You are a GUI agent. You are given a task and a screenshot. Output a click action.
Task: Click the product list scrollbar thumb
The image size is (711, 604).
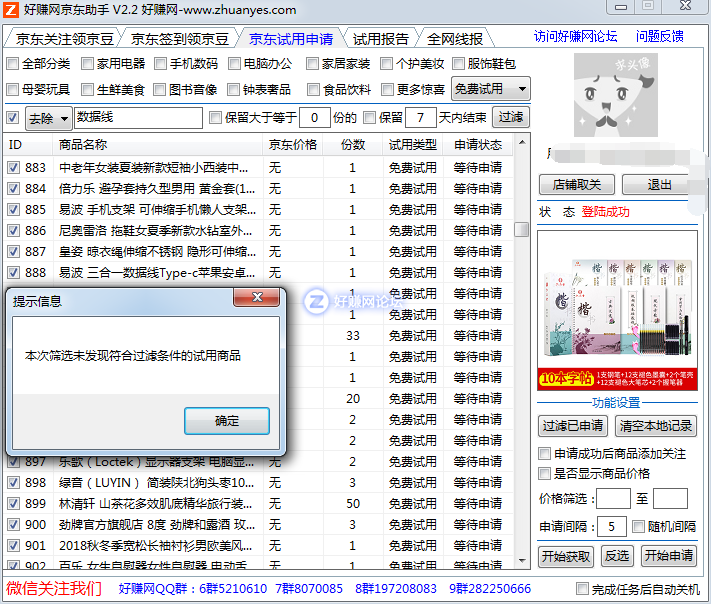click(x=522, y=229)
